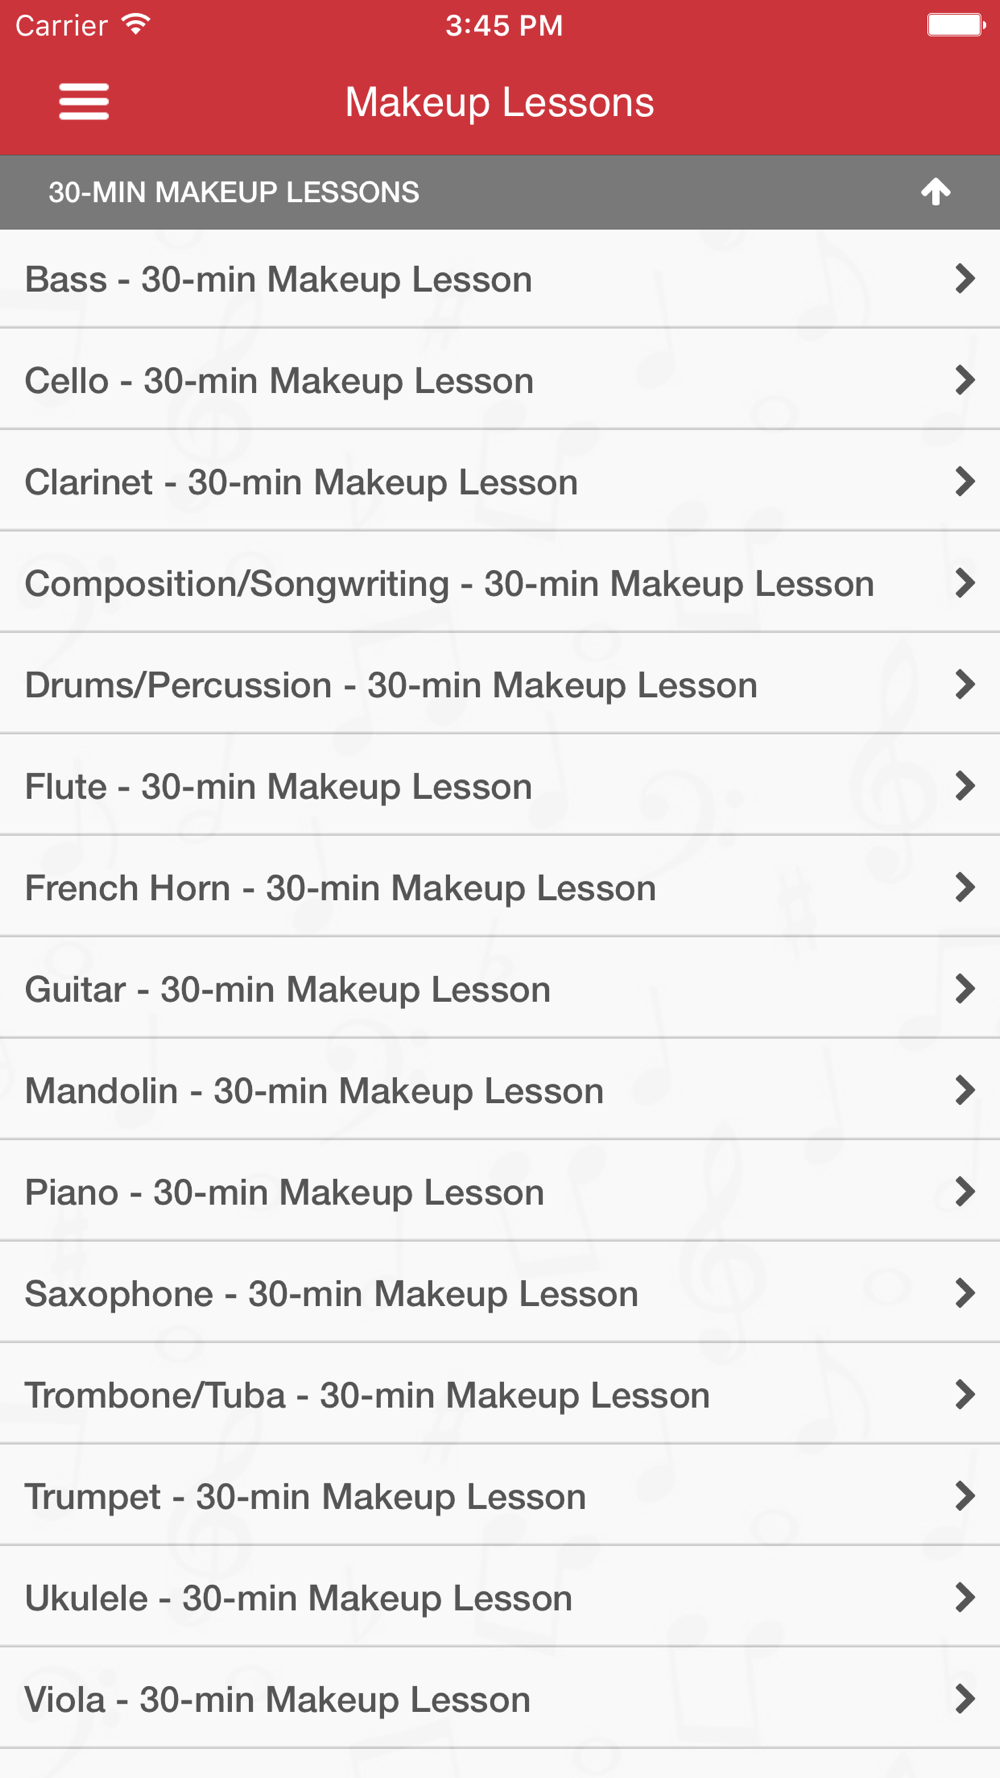1000x1778 pixels.
Task: Open French Horn - 30-min Makeup Lesson
Action: click(340, 888)
